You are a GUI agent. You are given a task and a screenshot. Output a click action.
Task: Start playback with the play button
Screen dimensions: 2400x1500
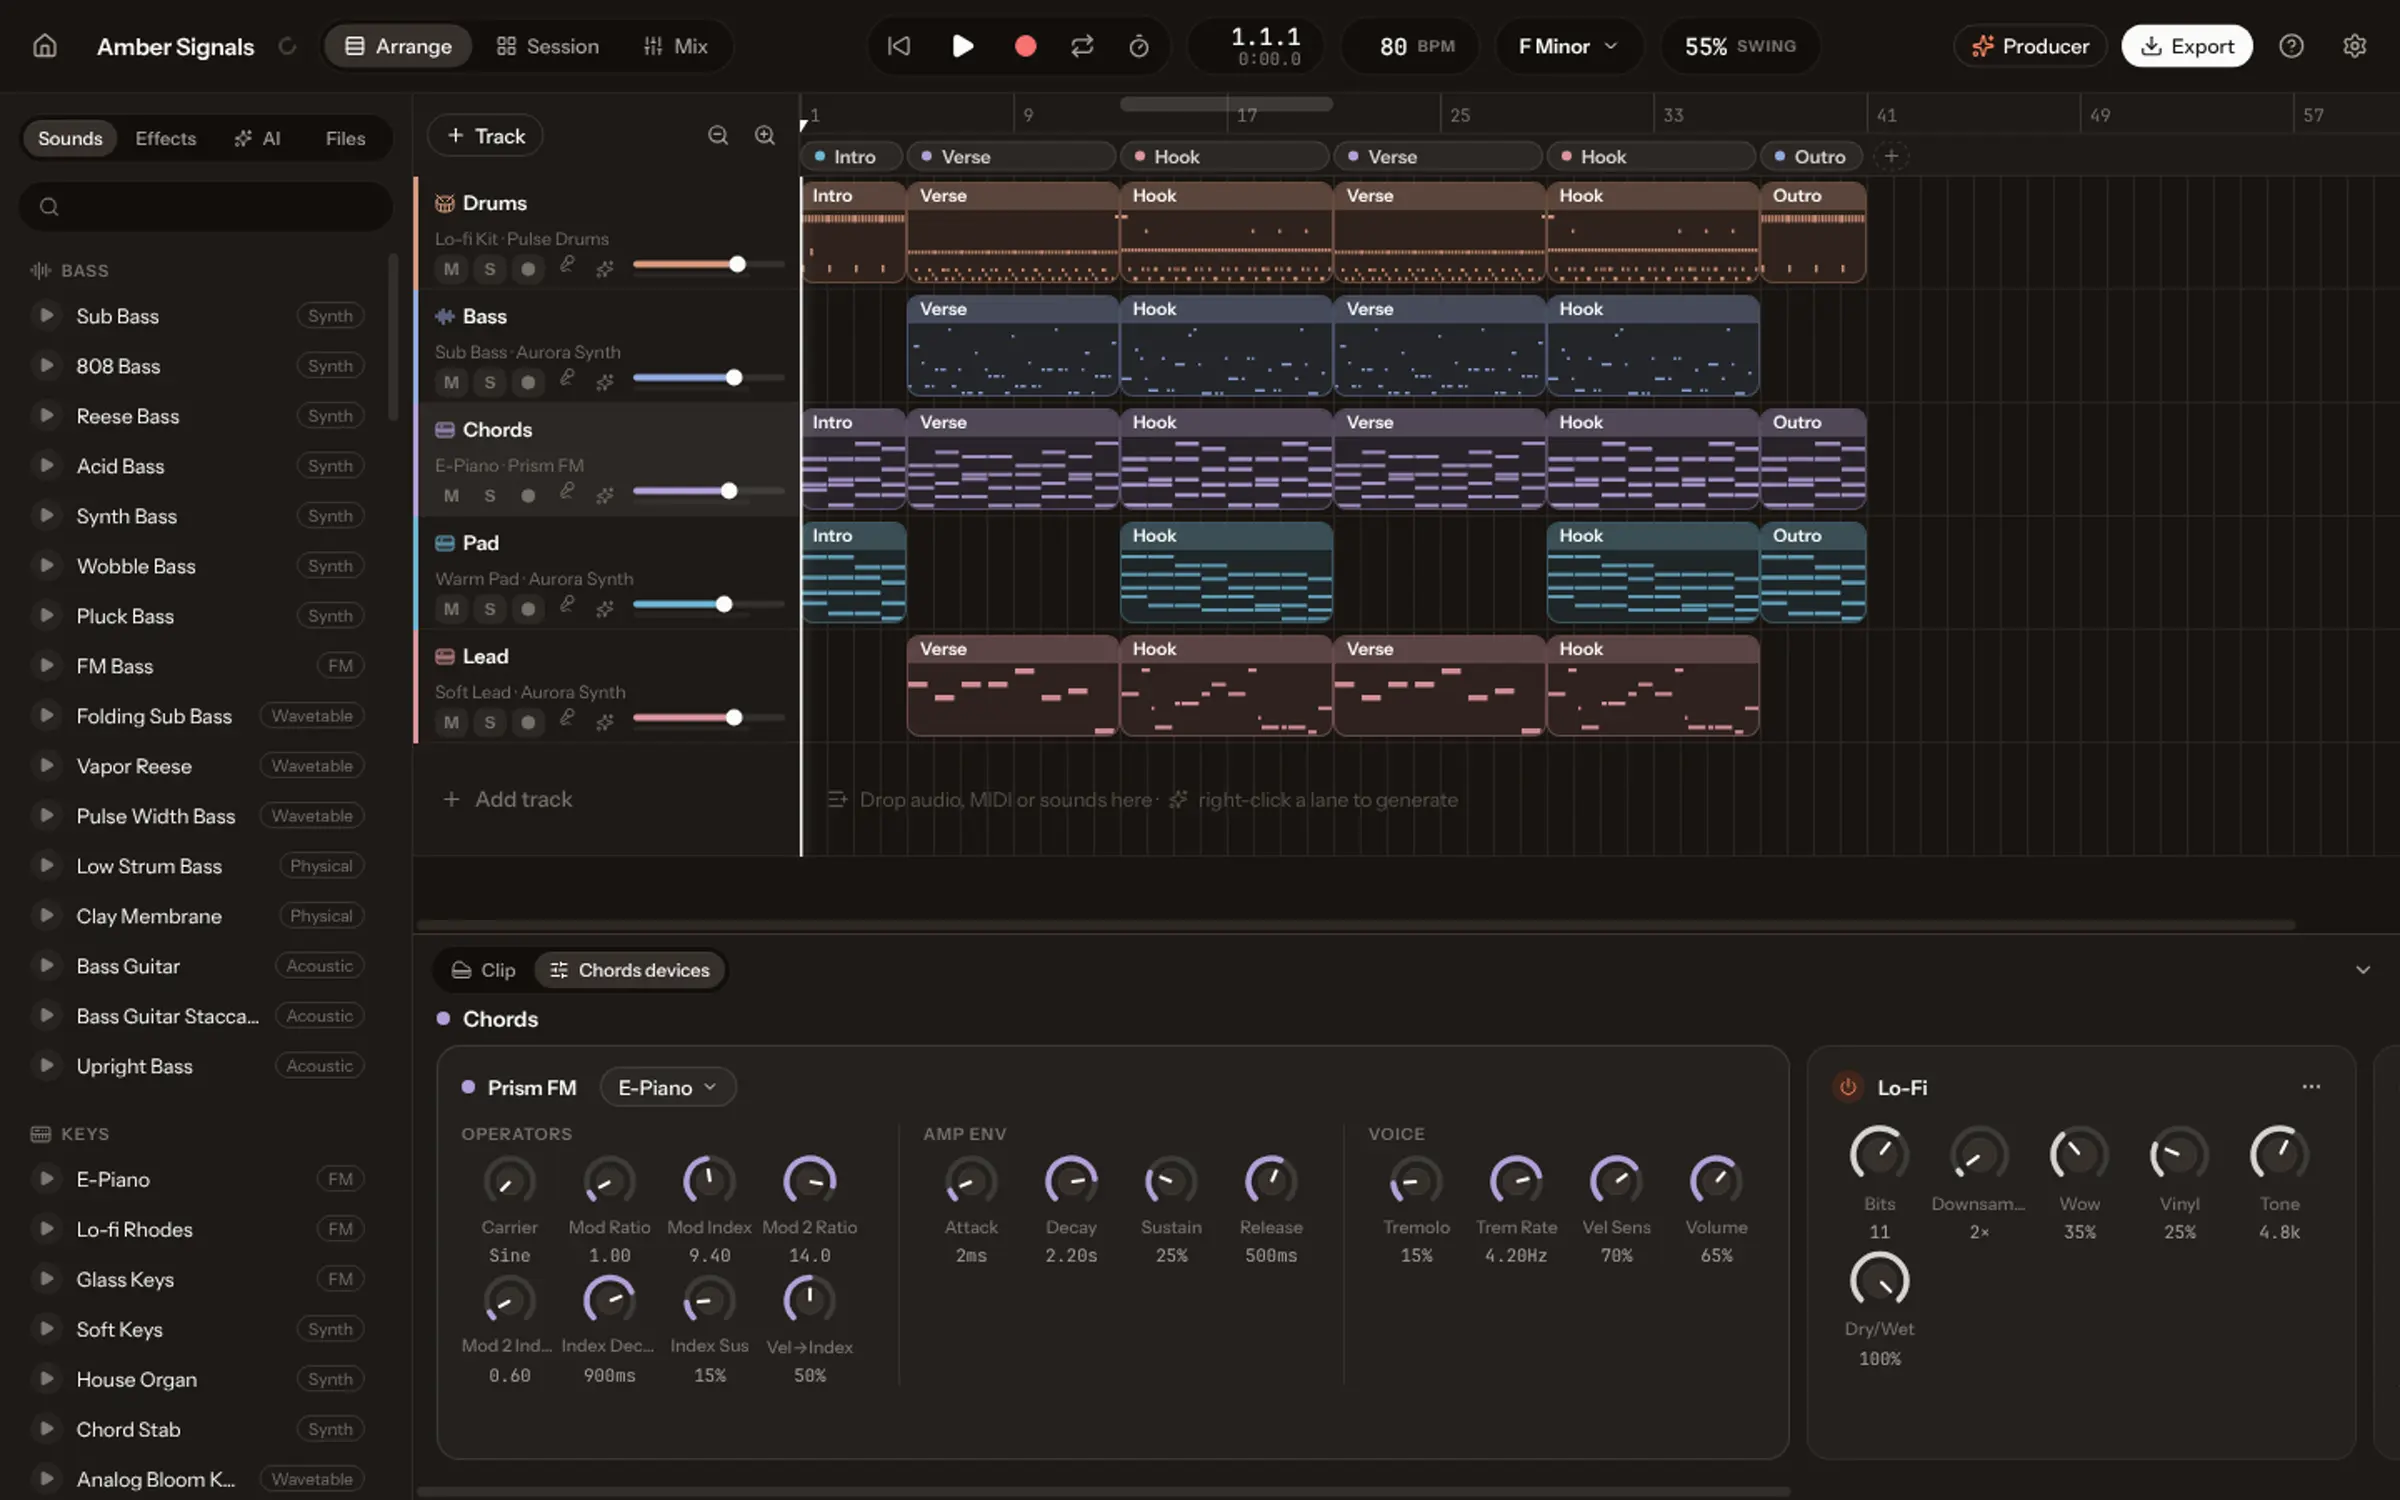[962, 46]
